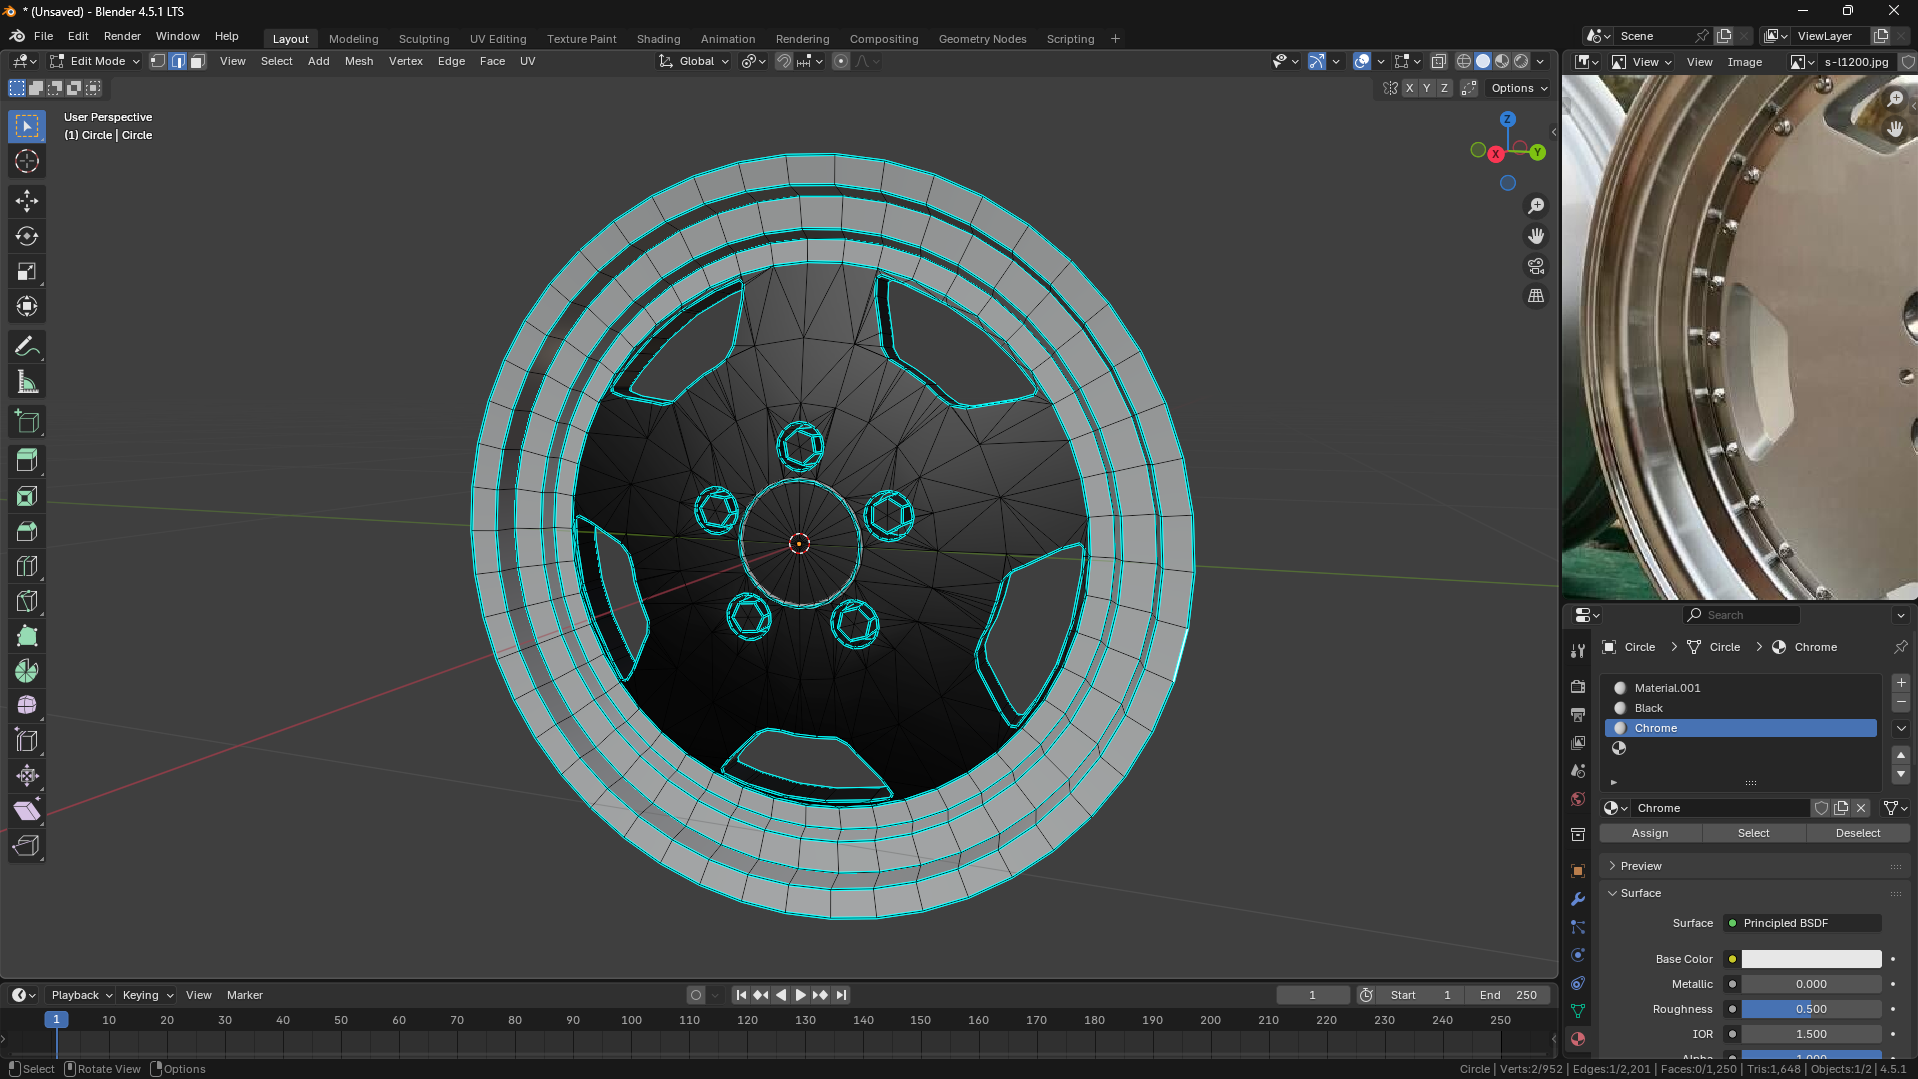Screen dimensions: 1918x1079
Task: Open the File menu
Action: (x=43, y=36)
